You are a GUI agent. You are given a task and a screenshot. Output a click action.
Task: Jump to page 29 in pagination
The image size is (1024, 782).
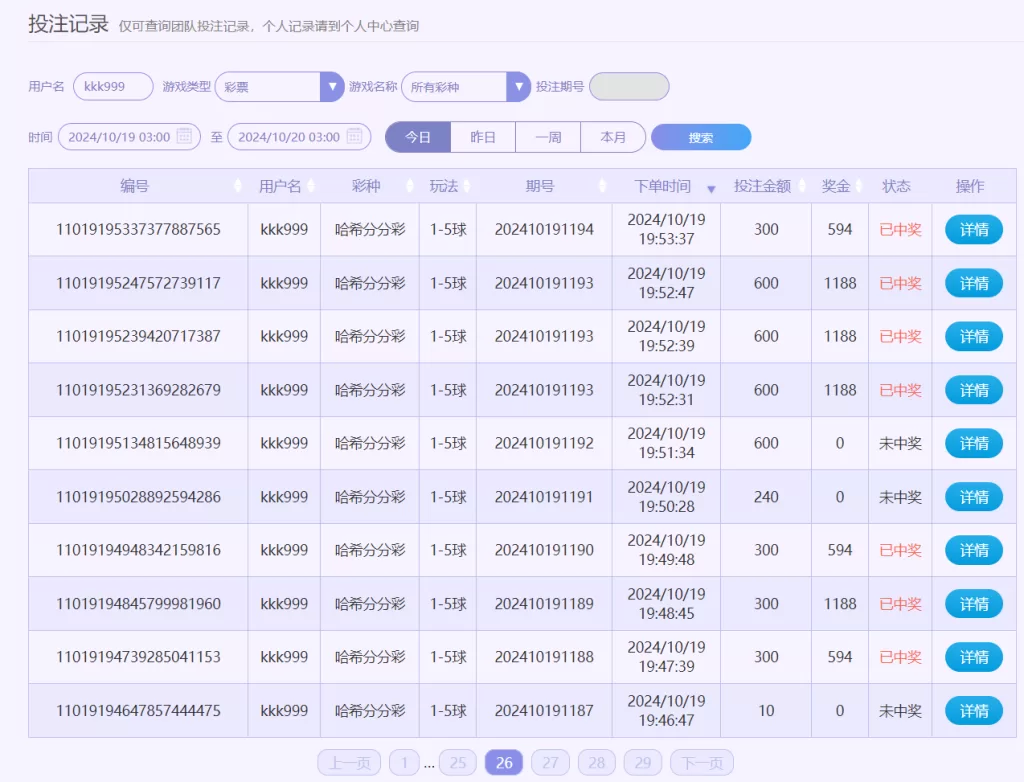(x=643, y=762)
